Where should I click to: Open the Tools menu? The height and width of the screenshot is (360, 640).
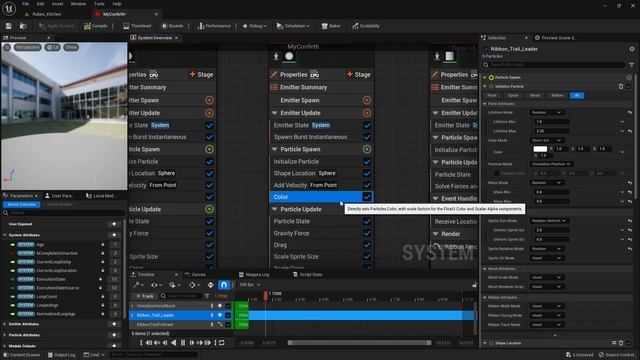point(99,4)
